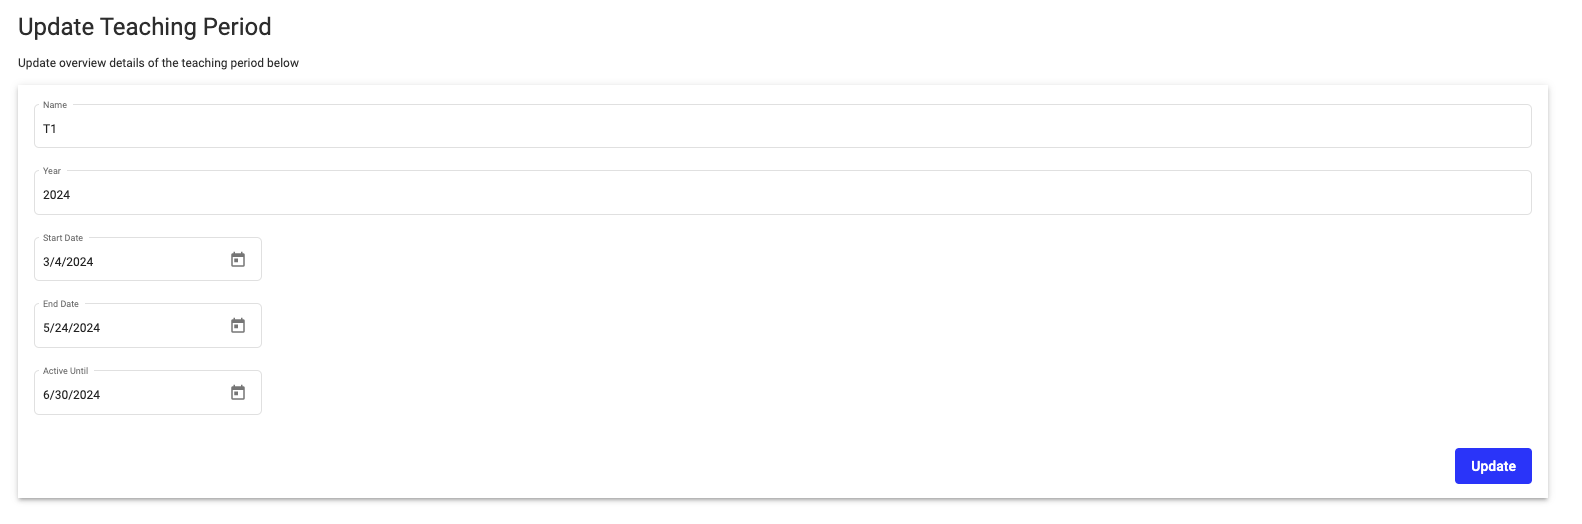
Task: Click the 'Start Date' field label
Action: [63, 238]
